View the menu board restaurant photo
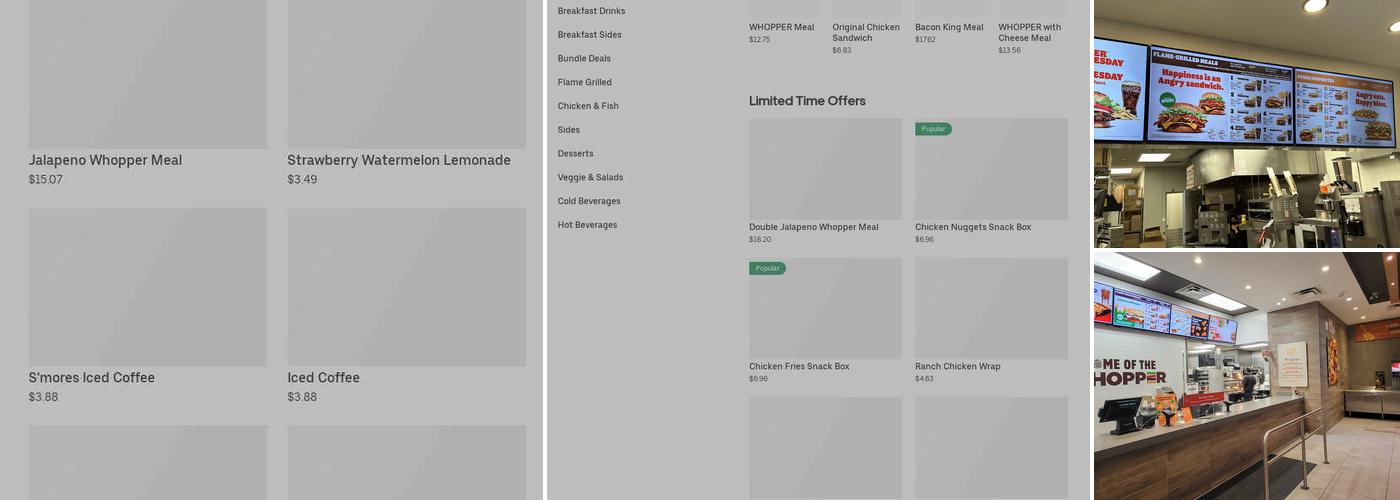The image size is (1400, 500). click(x=1246, y=123)
